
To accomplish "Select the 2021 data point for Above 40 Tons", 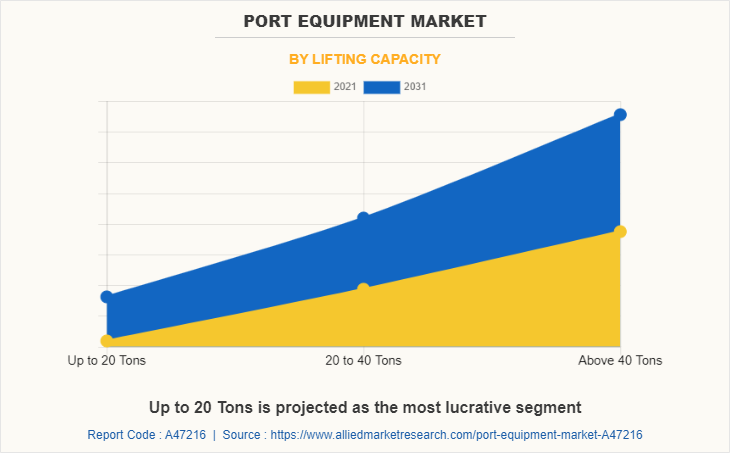I will [620, 231].
